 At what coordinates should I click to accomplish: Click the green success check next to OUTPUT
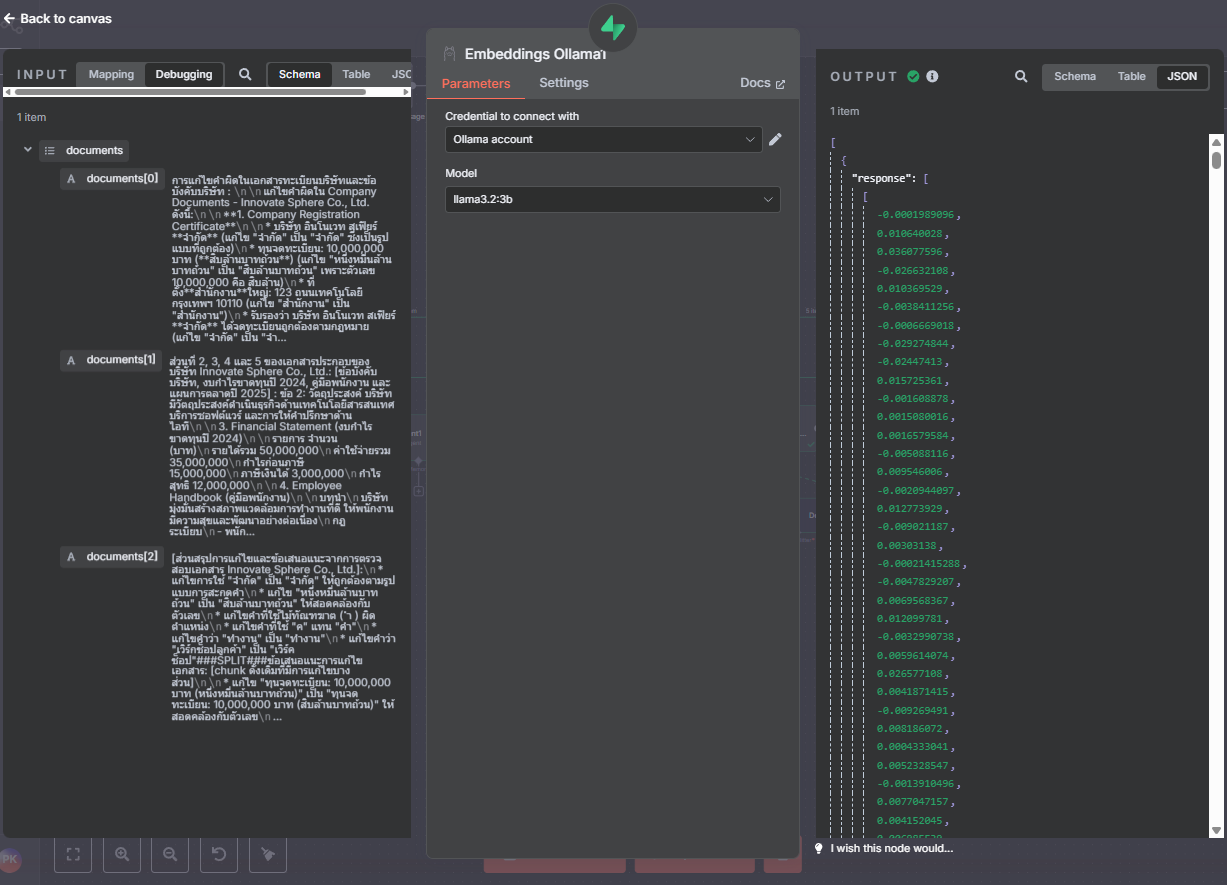(913, 76)
